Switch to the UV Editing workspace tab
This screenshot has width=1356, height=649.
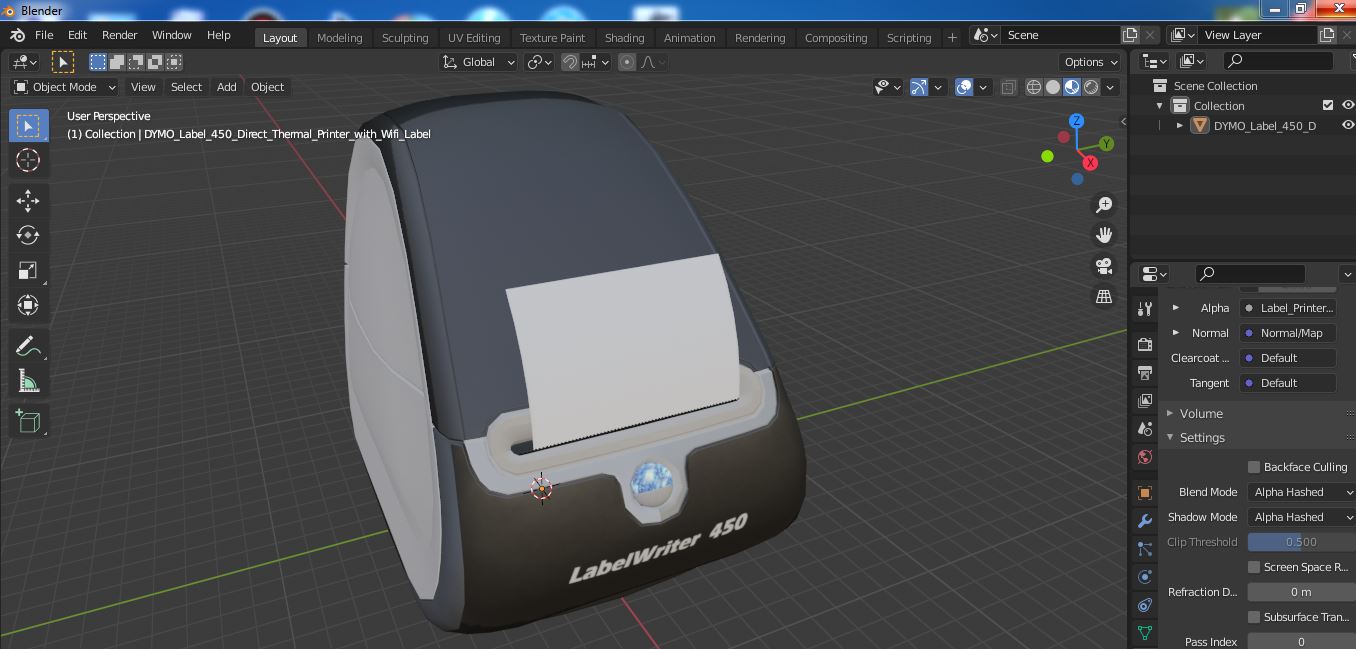(474, 37)
